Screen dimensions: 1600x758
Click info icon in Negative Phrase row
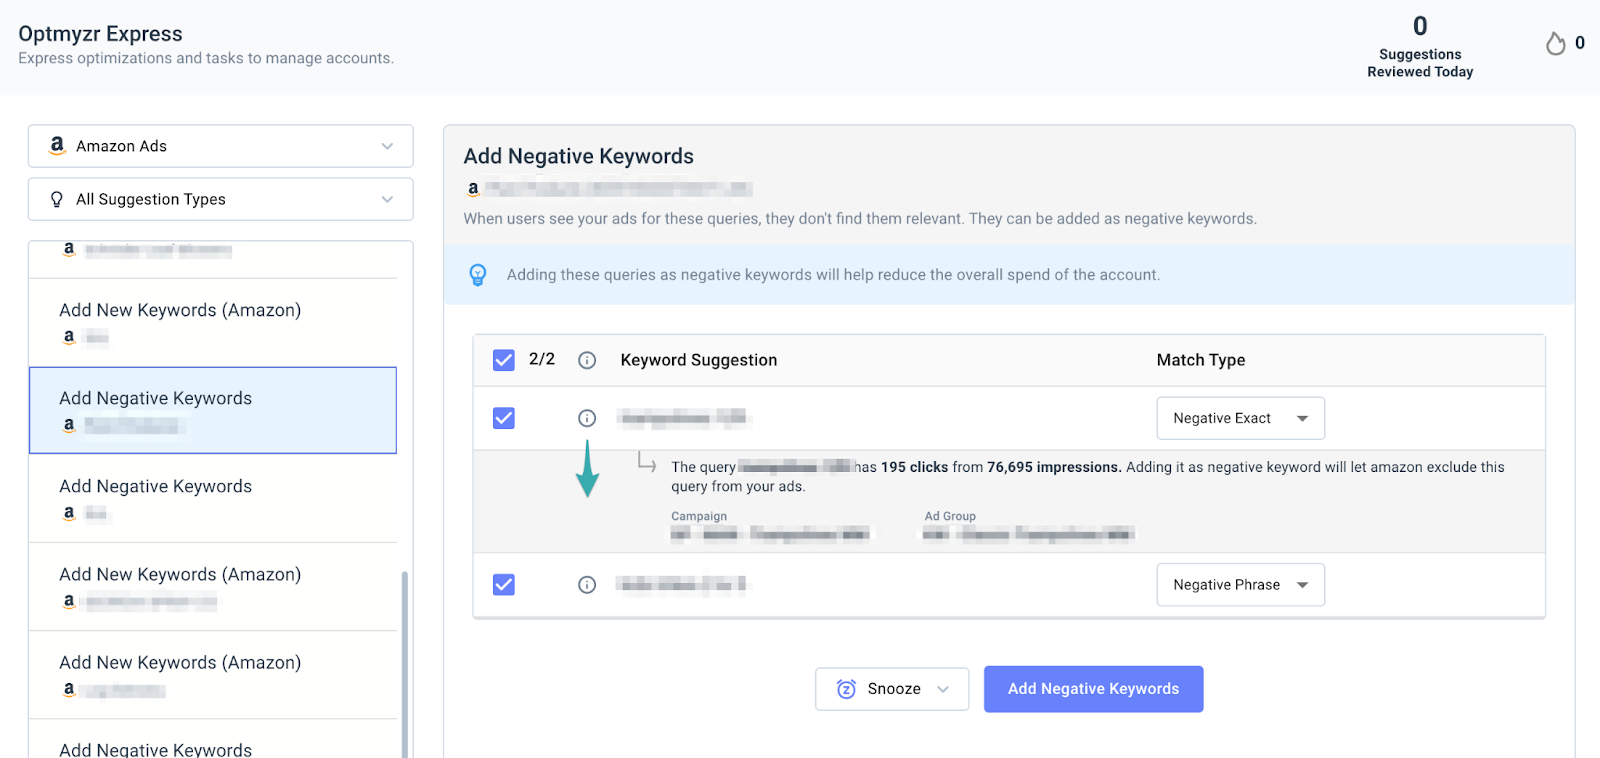coord(587,585)
